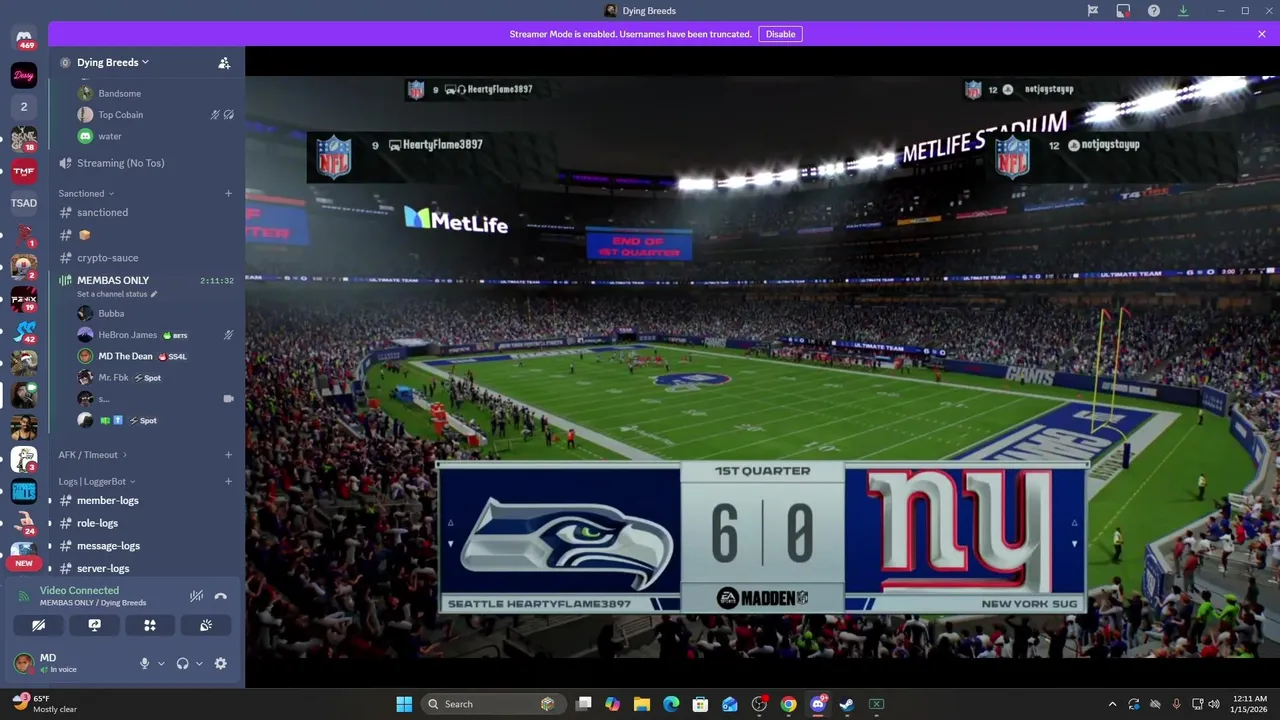Open the activities launcher button
The height and width of the screenshot is (720, 1280).
point(150,625)
